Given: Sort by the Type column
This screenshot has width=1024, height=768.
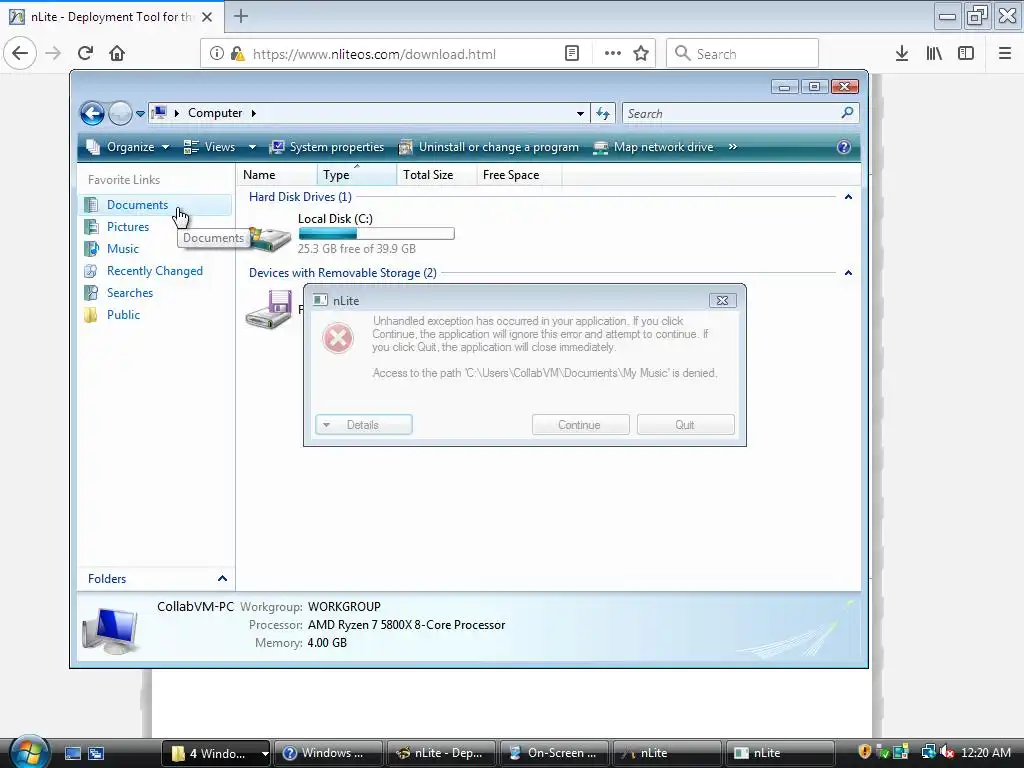Looking at the screenshot, I should 357,175.
